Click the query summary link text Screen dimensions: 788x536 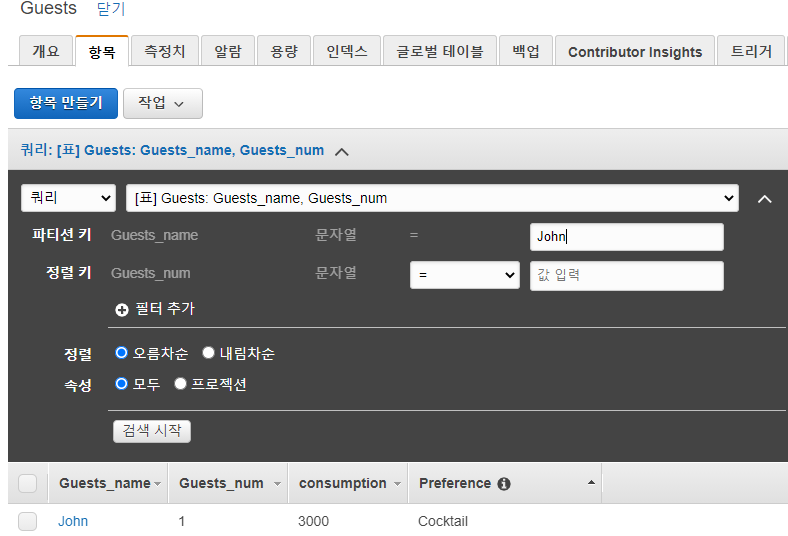172,150
